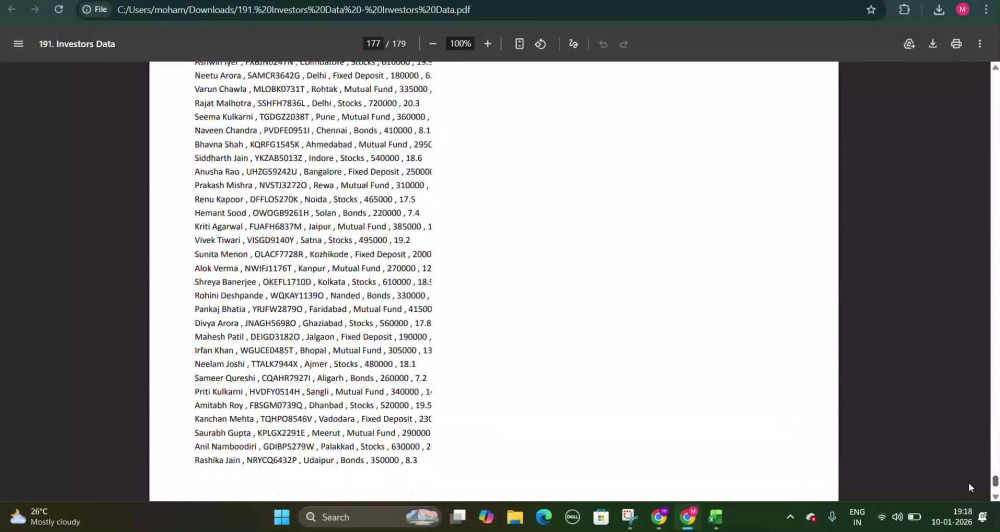Open the Chrome profile avatar

coord(962,10)
